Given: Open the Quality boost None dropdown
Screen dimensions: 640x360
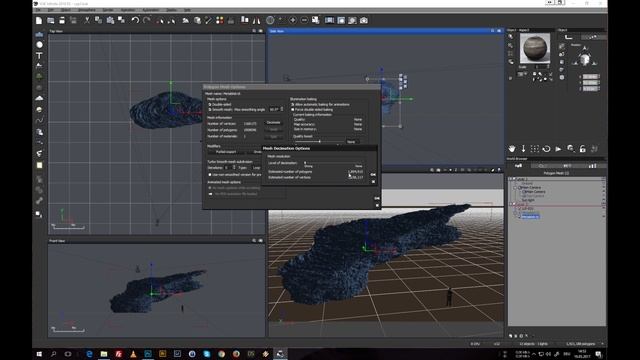Looking at the screenshot, I should (x=353, y=142).
